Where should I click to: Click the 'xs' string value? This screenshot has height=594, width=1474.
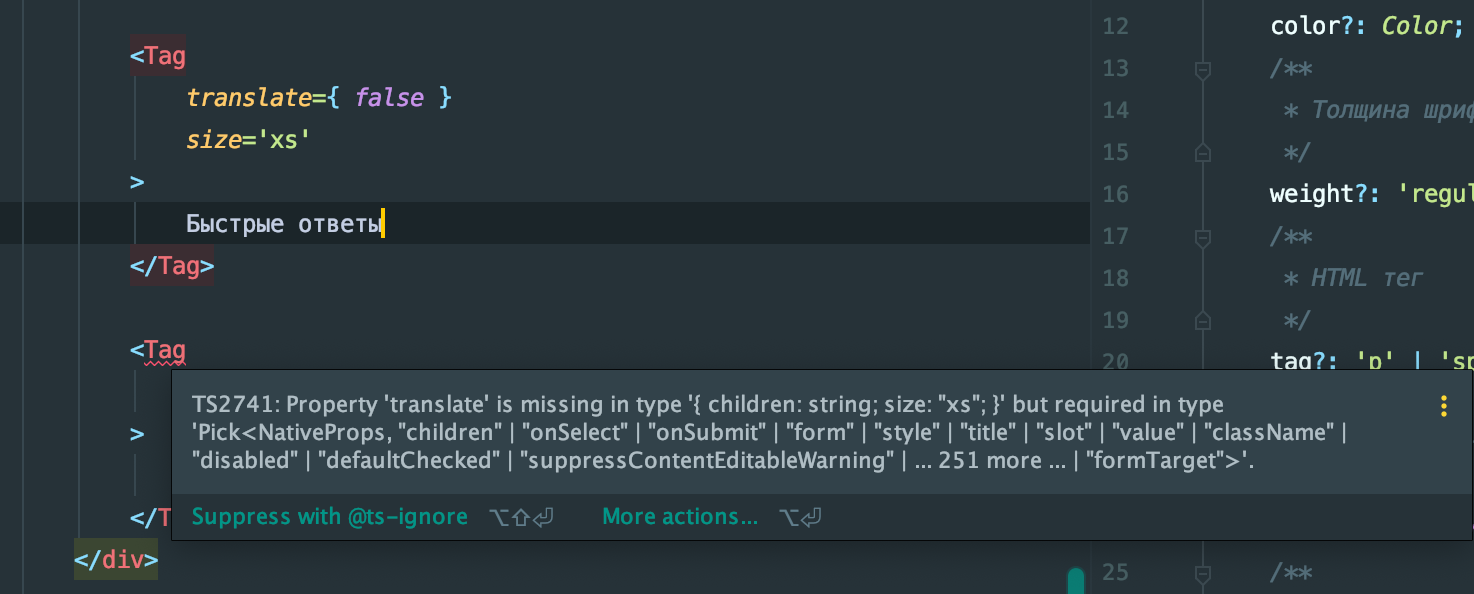pos(284,140)
